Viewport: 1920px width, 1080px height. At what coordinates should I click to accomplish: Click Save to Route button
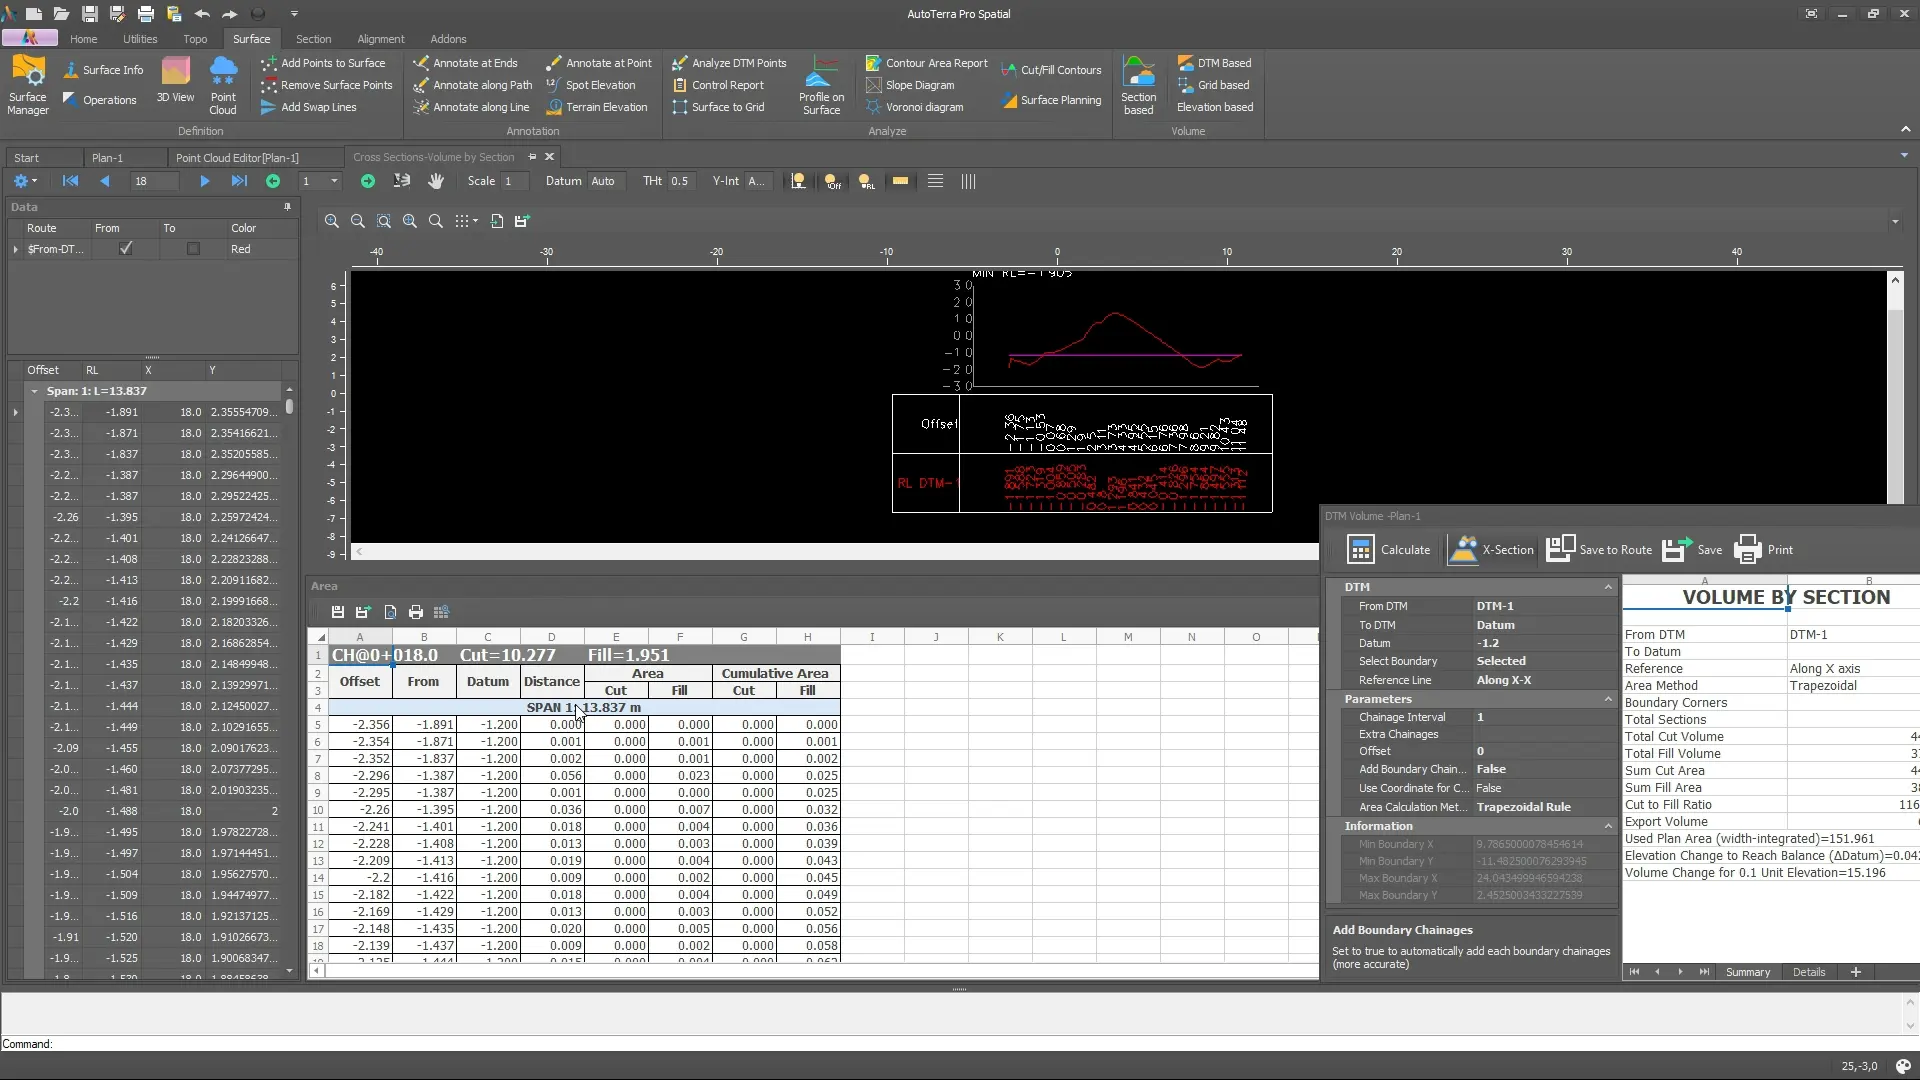[x=1599, y=550]
